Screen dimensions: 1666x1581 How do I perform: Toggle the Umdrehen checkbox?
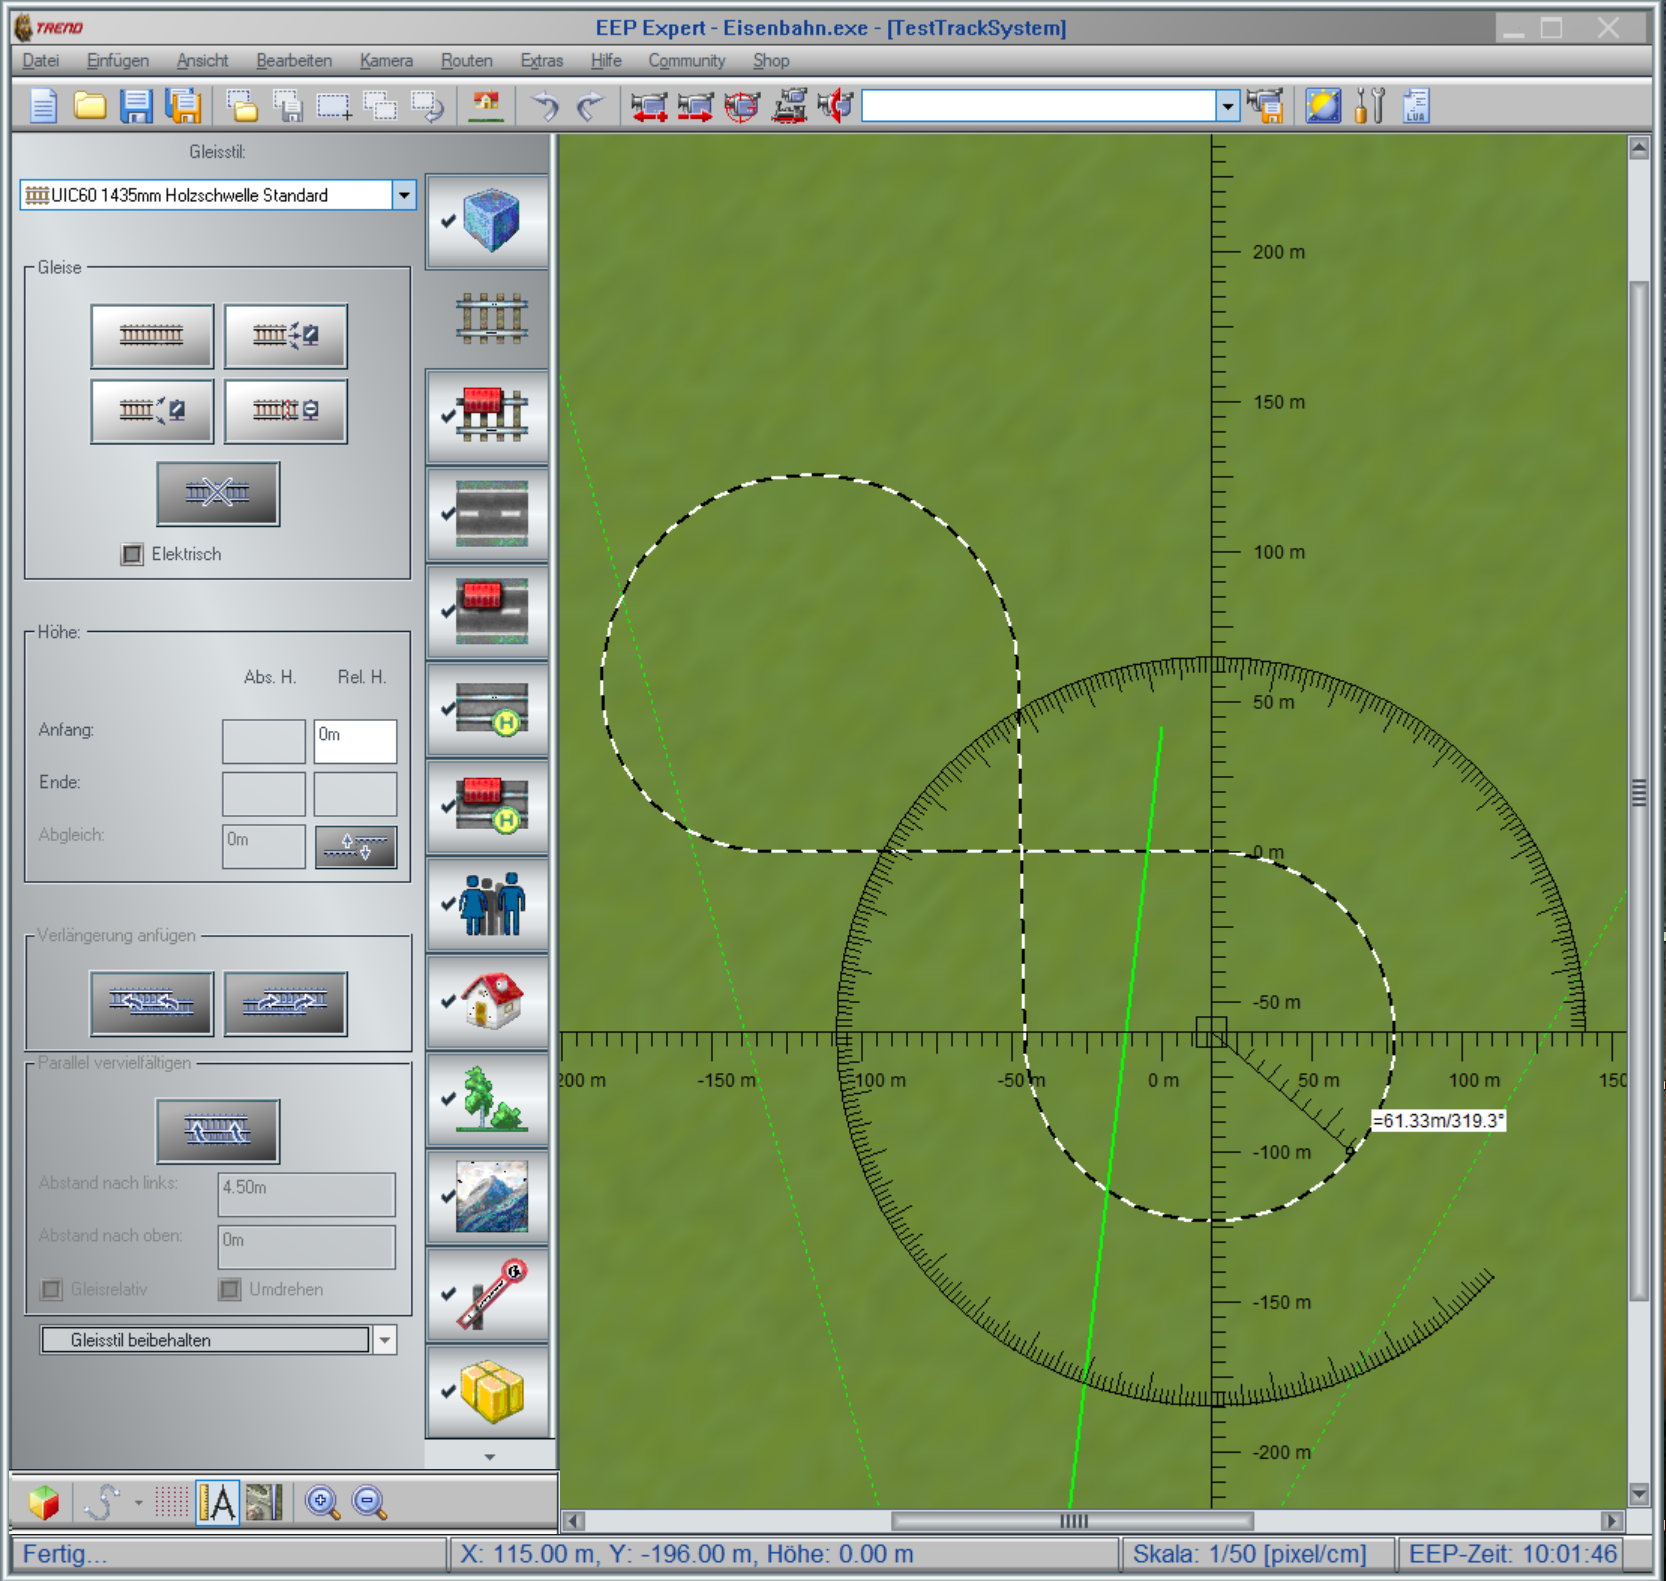(230, 1289)
